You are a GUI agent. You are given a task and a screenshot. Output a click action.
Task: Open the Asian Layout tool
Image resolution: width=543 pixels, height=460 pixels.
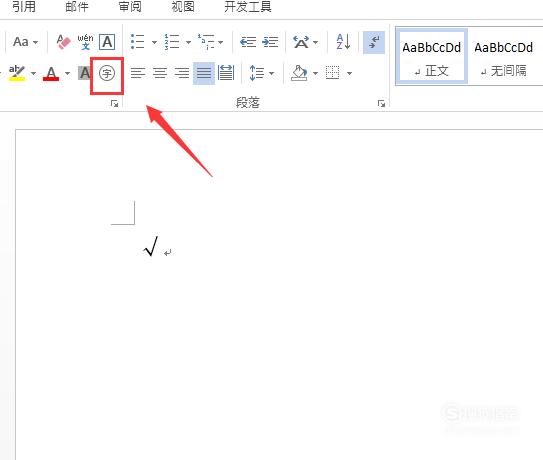pyautogui.click(x=301, y=42)
